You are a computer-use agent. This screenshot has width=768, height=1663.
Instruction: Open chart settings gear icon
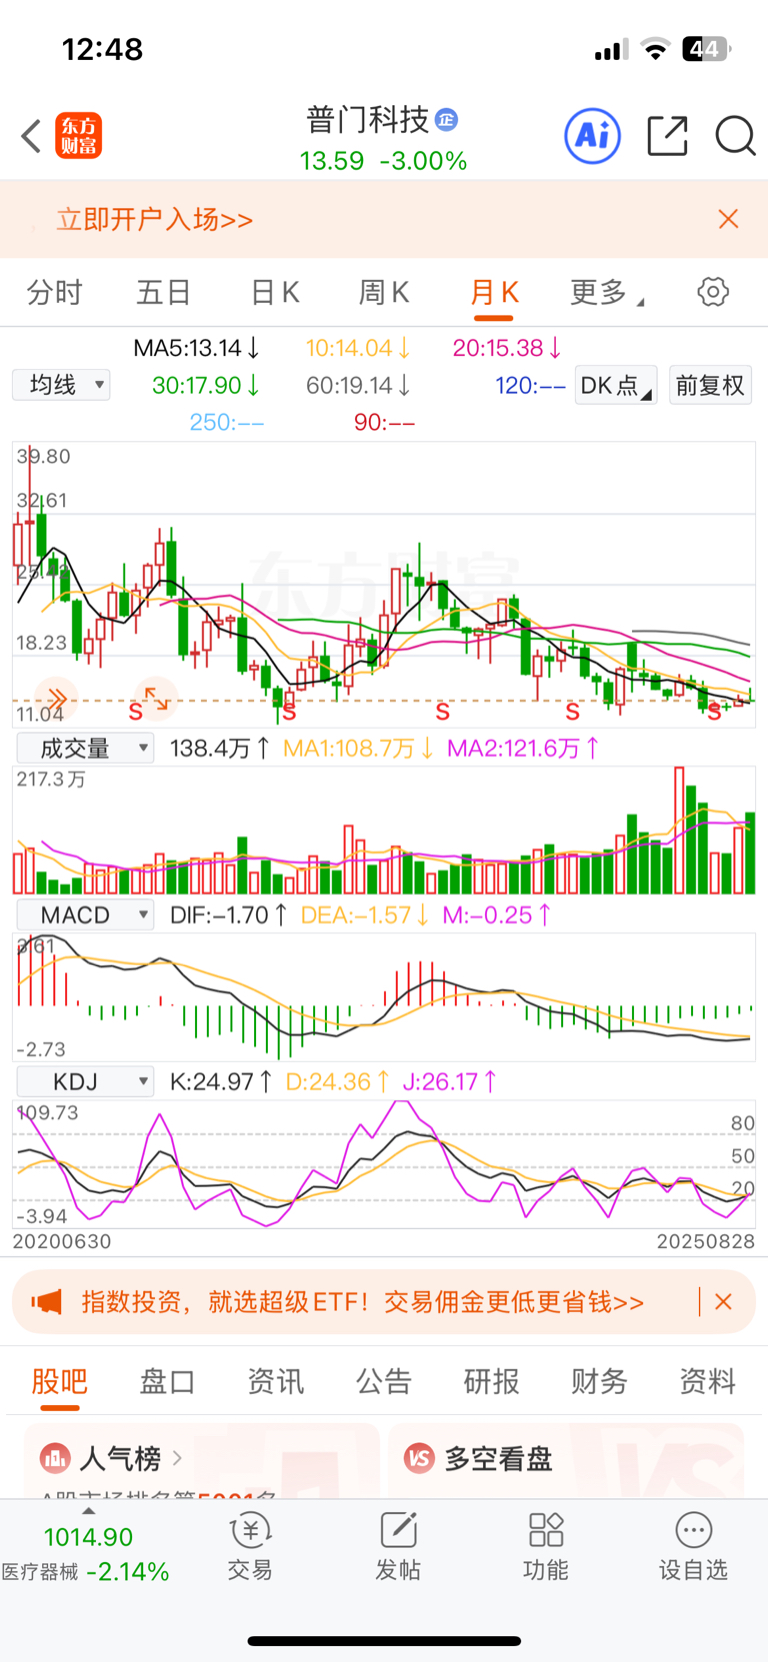point(713,292)
